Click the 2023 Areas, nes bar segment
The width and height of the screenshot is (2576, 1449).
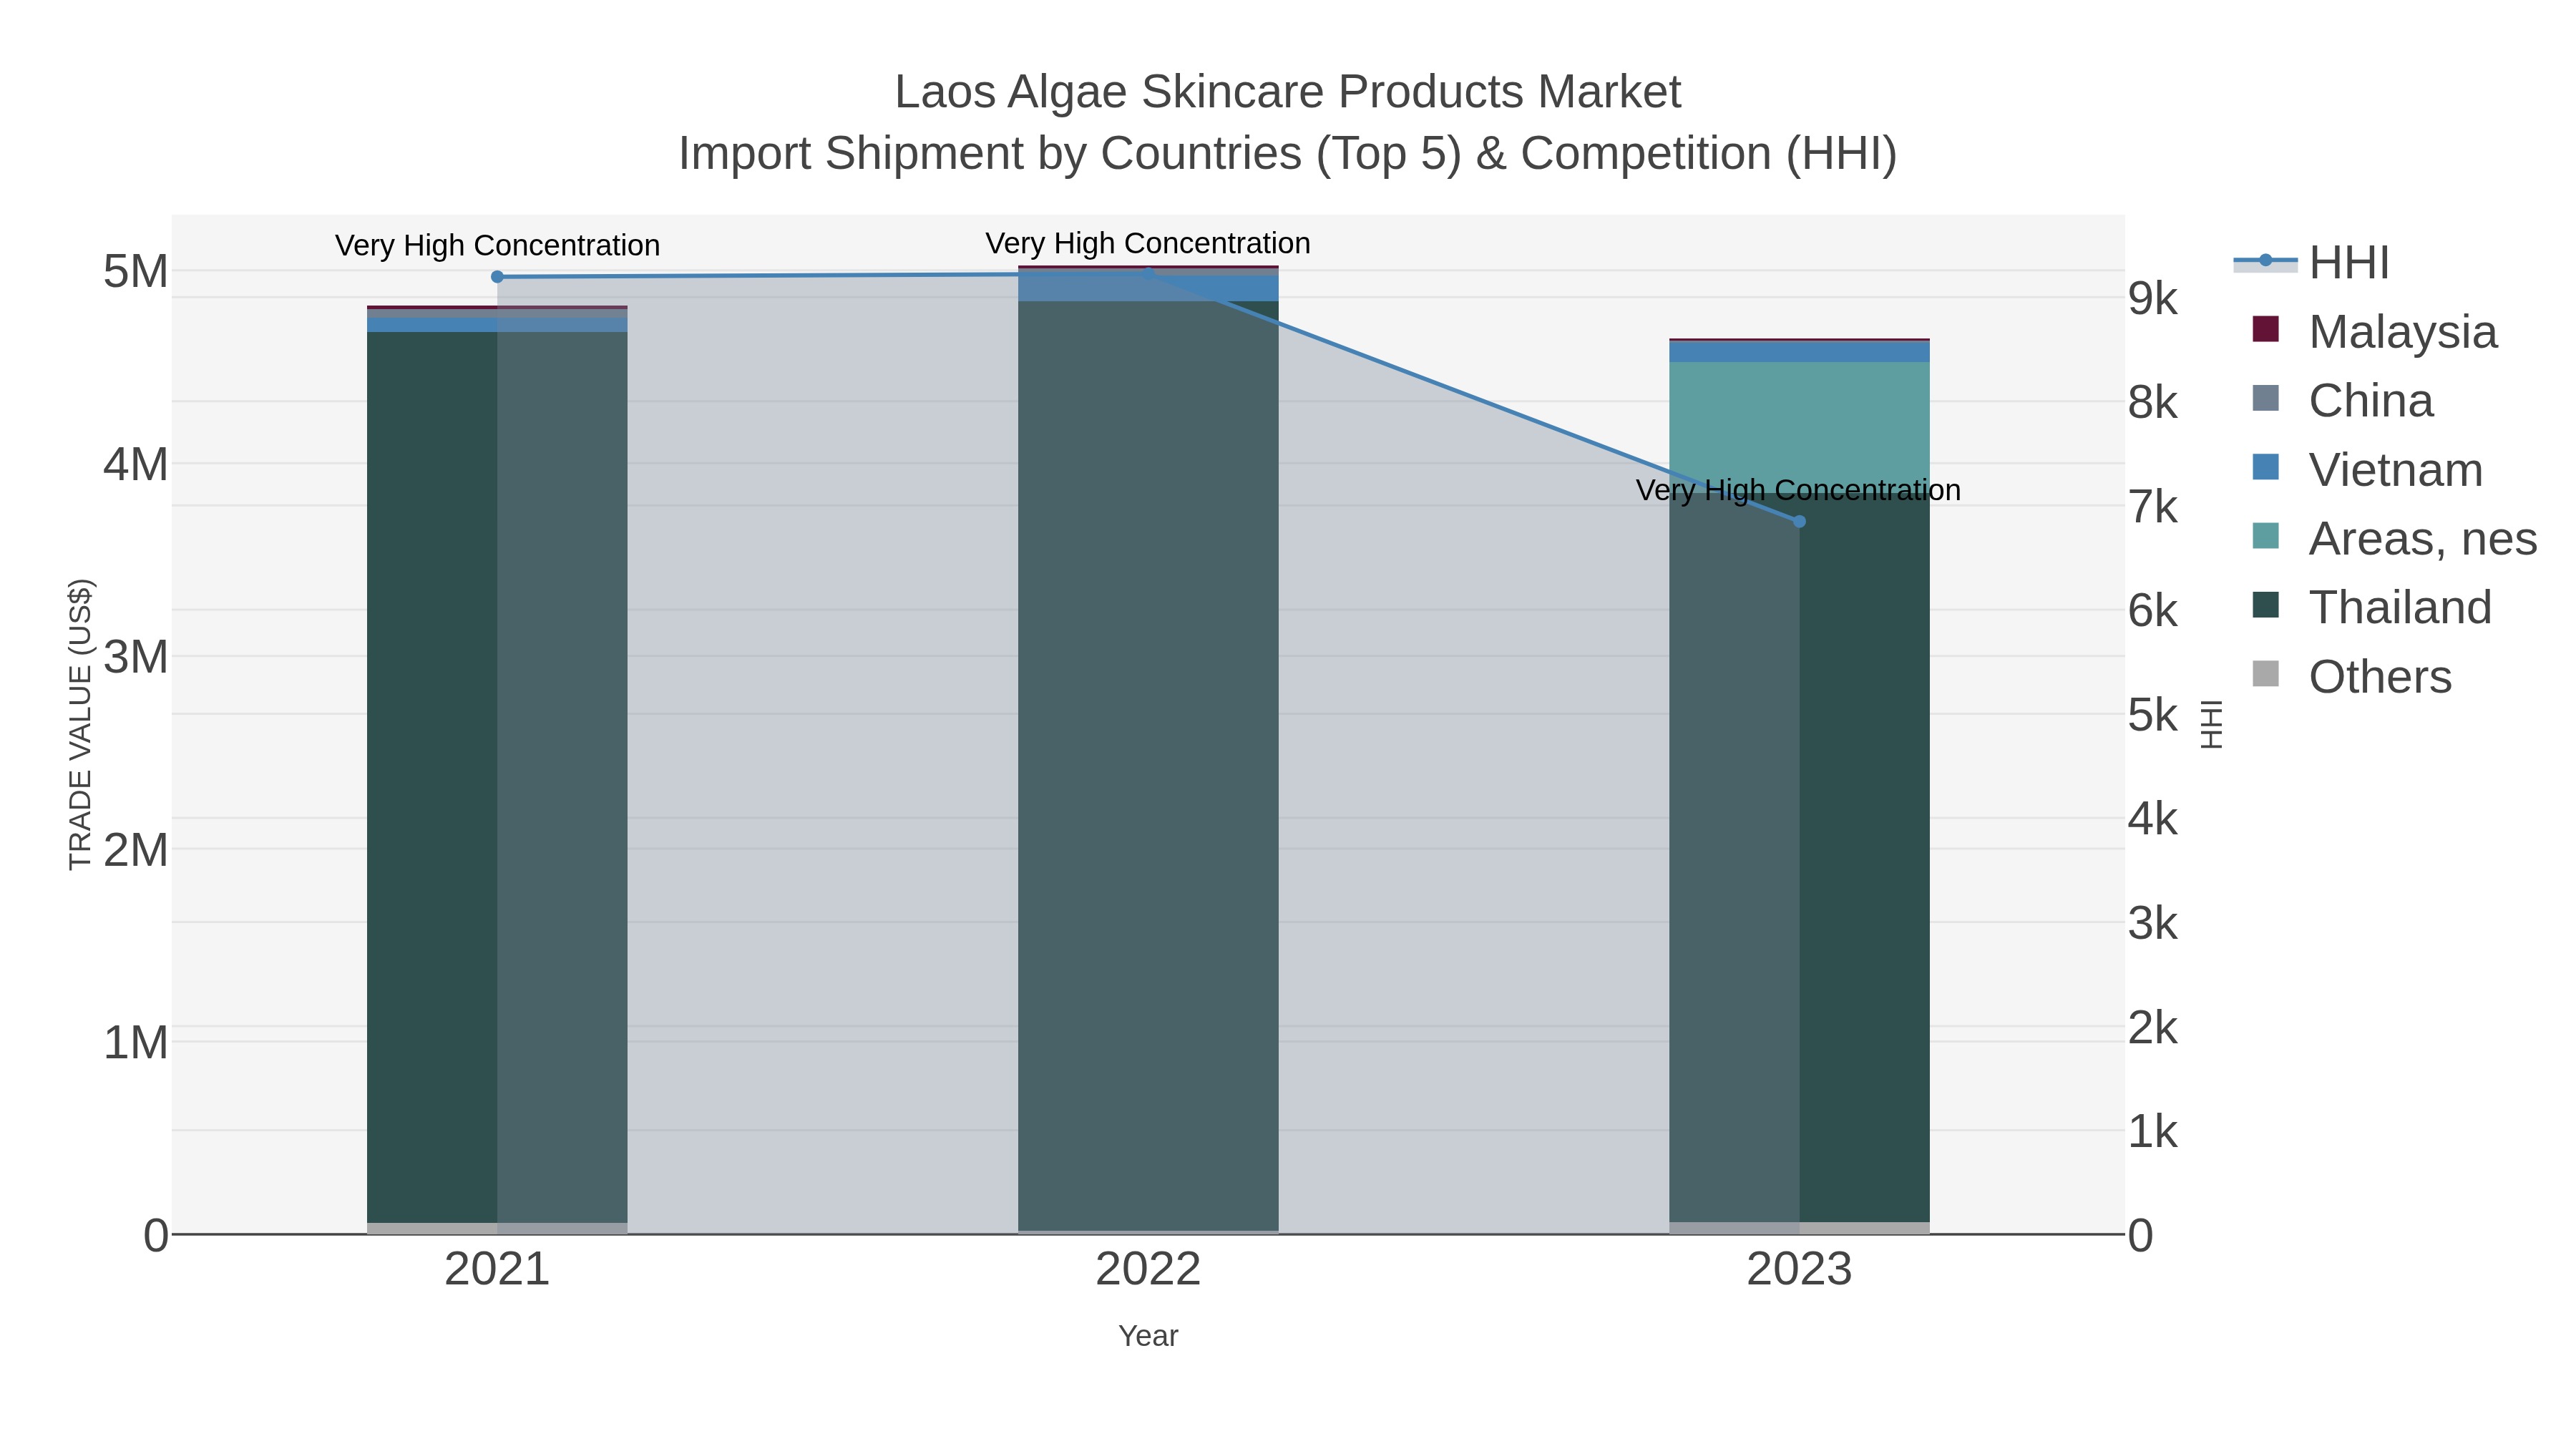1799,427
